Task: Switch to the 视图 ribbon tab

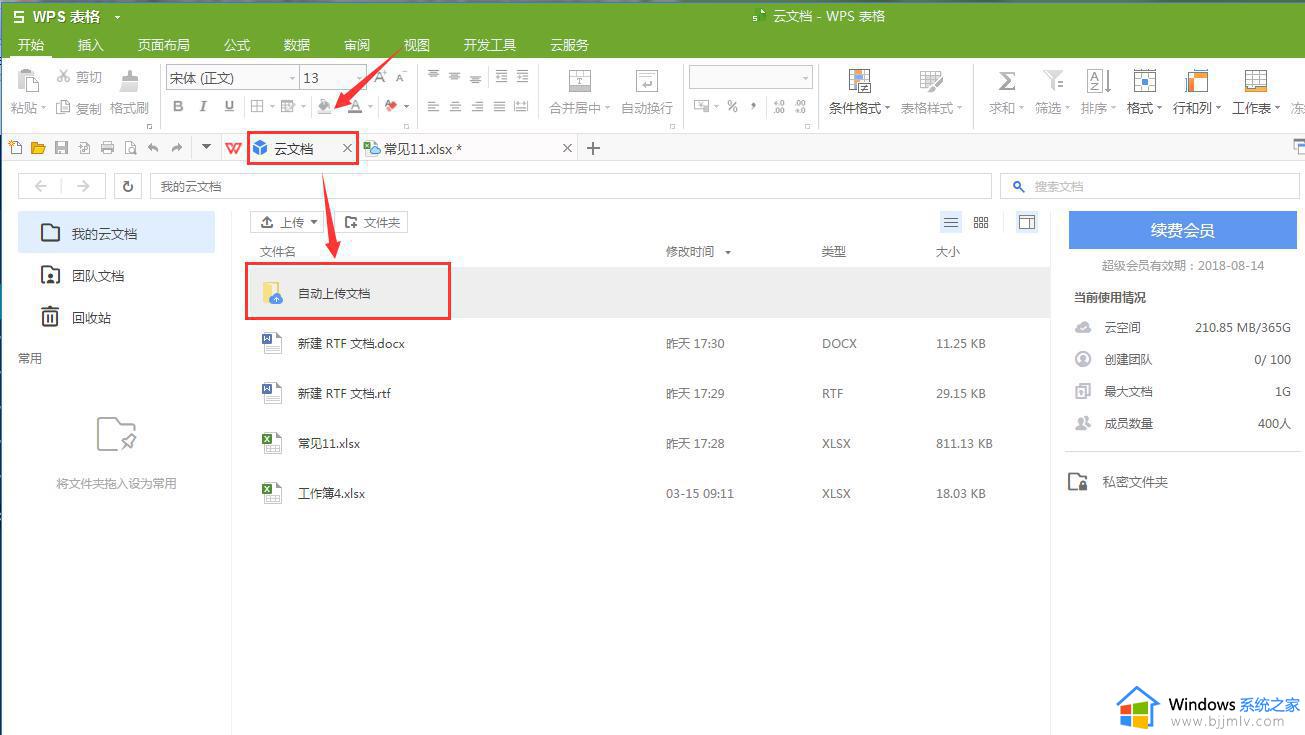Action: click(417, 45)
